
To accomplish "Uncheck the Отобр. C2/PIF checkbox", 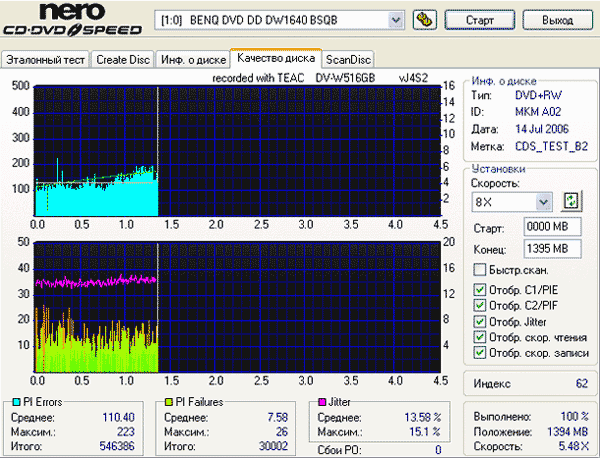I will coord(480,306).
